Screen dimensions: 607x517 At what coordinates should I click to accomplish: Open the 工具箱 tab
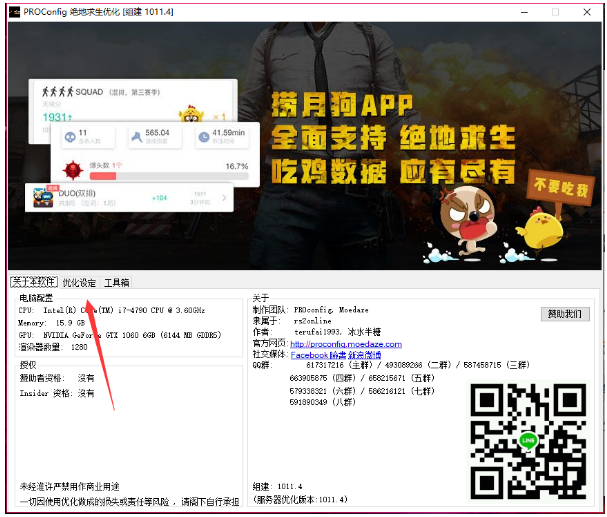pos(116,282)
